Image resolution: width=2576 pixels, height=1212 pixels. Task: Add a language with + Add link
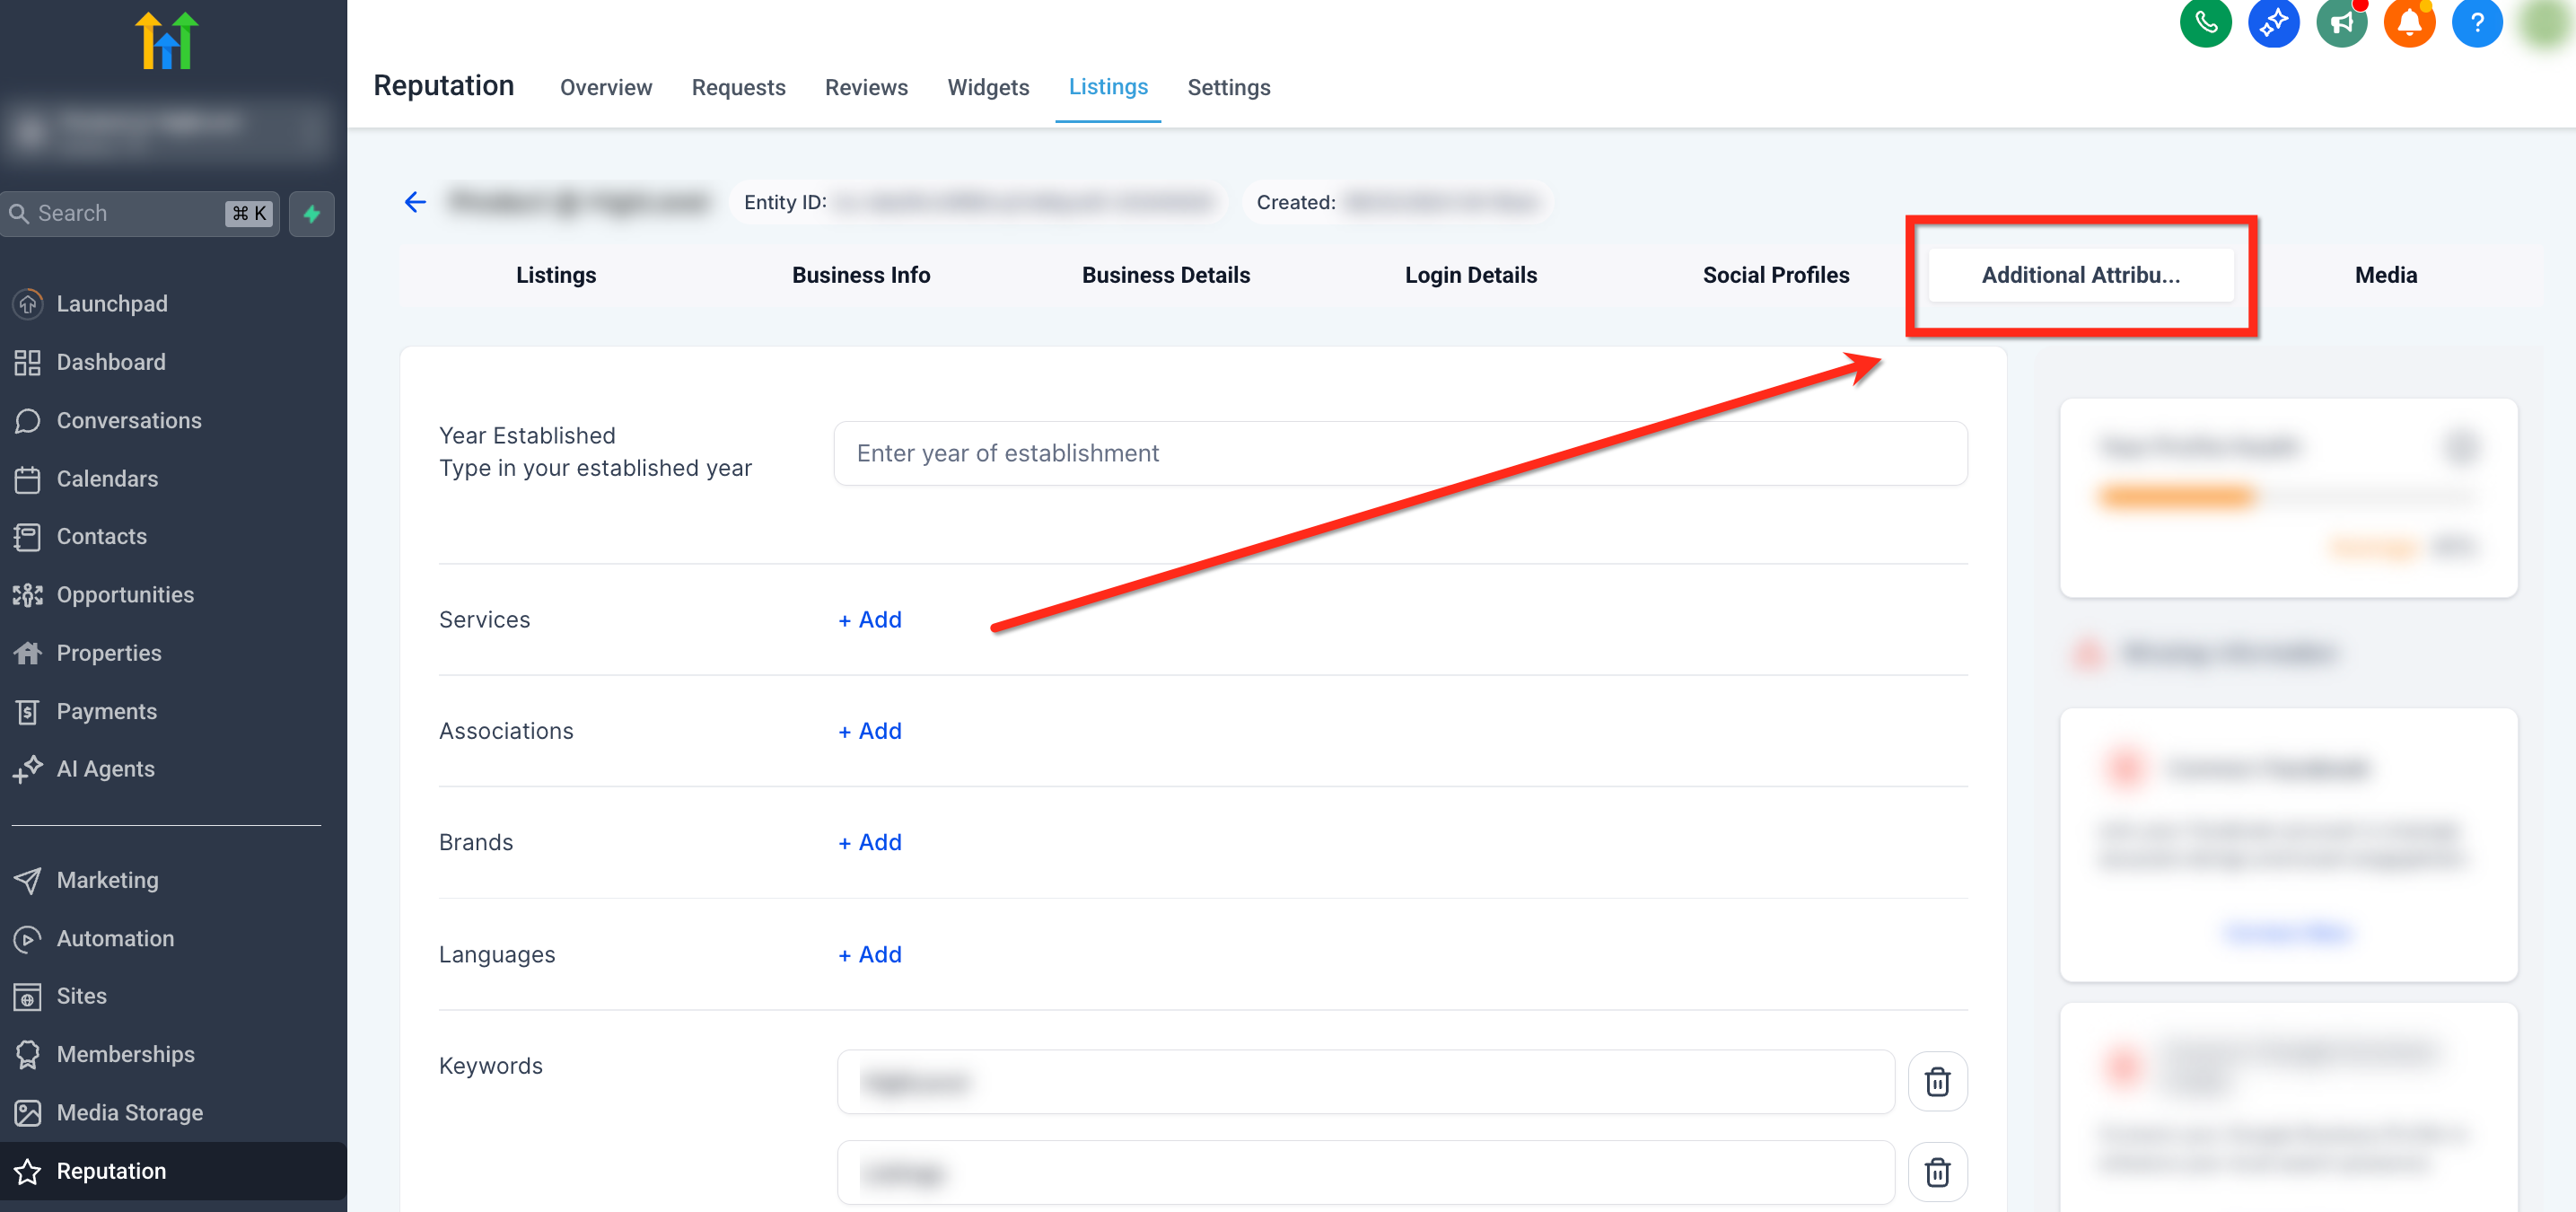(870, 955)
